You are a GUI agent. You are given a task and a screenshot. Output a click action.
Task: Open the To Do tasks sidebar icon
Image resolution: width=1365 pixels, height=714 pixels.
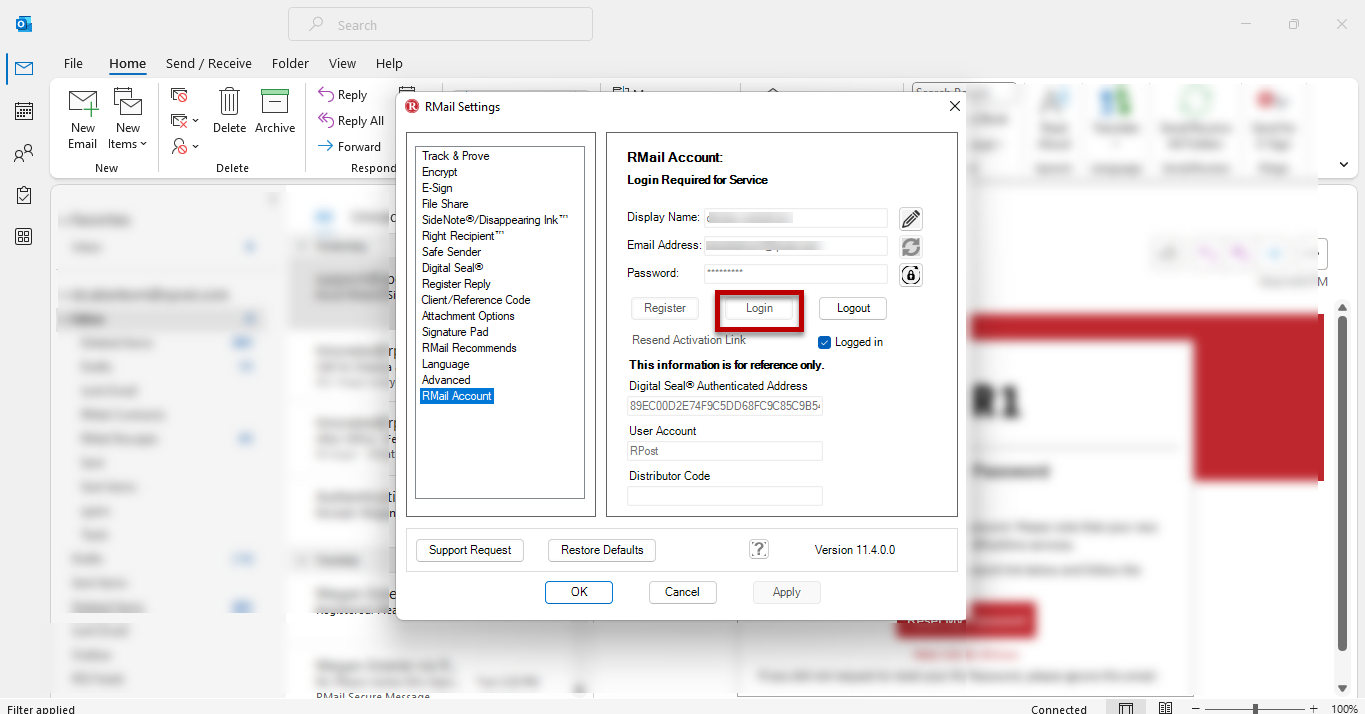[x=24, y=195]
